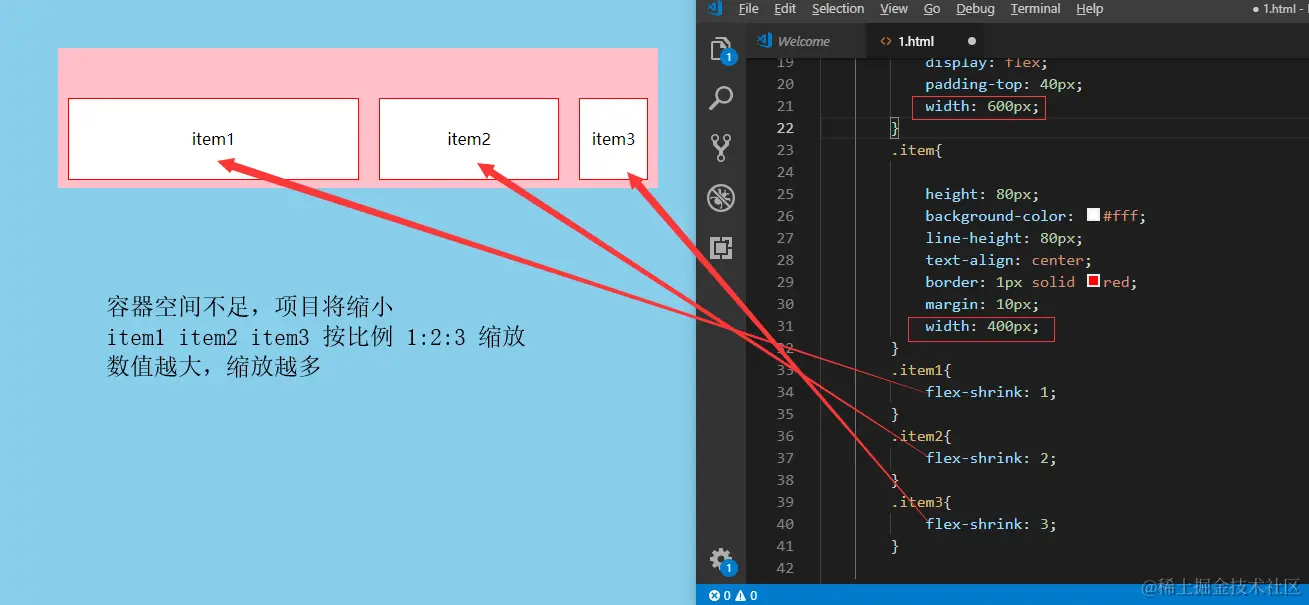This screenshot has height=605, width=1309.
Task: Open the Source Control view icon
Action: point(720,148)
